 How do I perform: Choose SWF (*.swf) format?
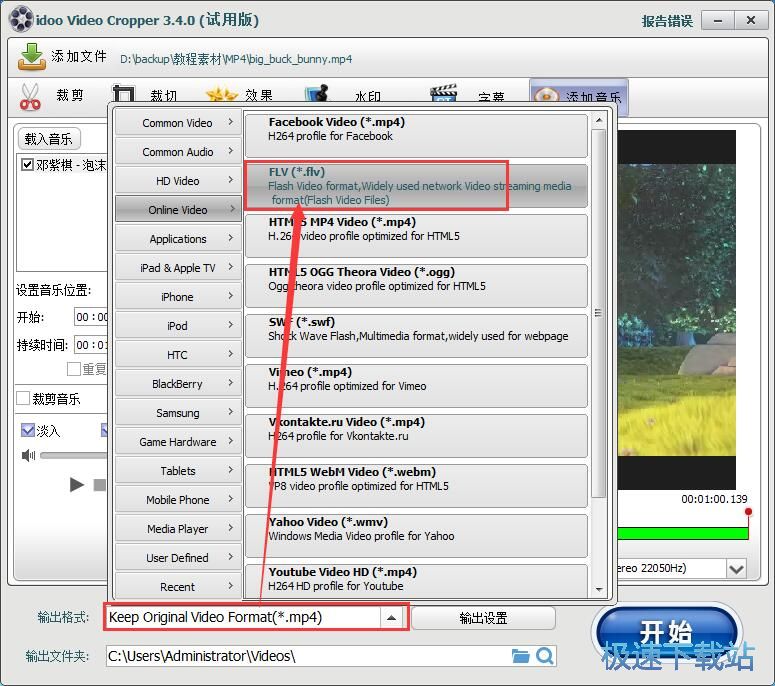pos(416,336)
